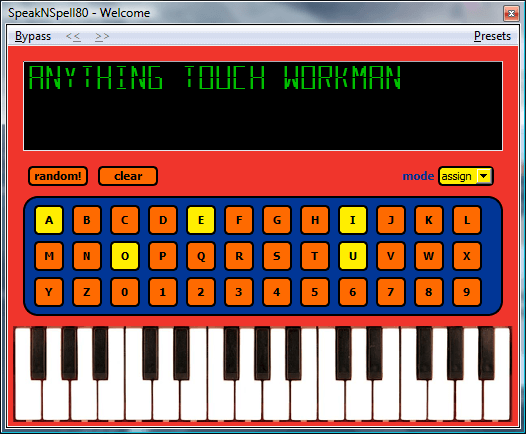Click the F letter key

pyautogui.click(x=239, y=220)
